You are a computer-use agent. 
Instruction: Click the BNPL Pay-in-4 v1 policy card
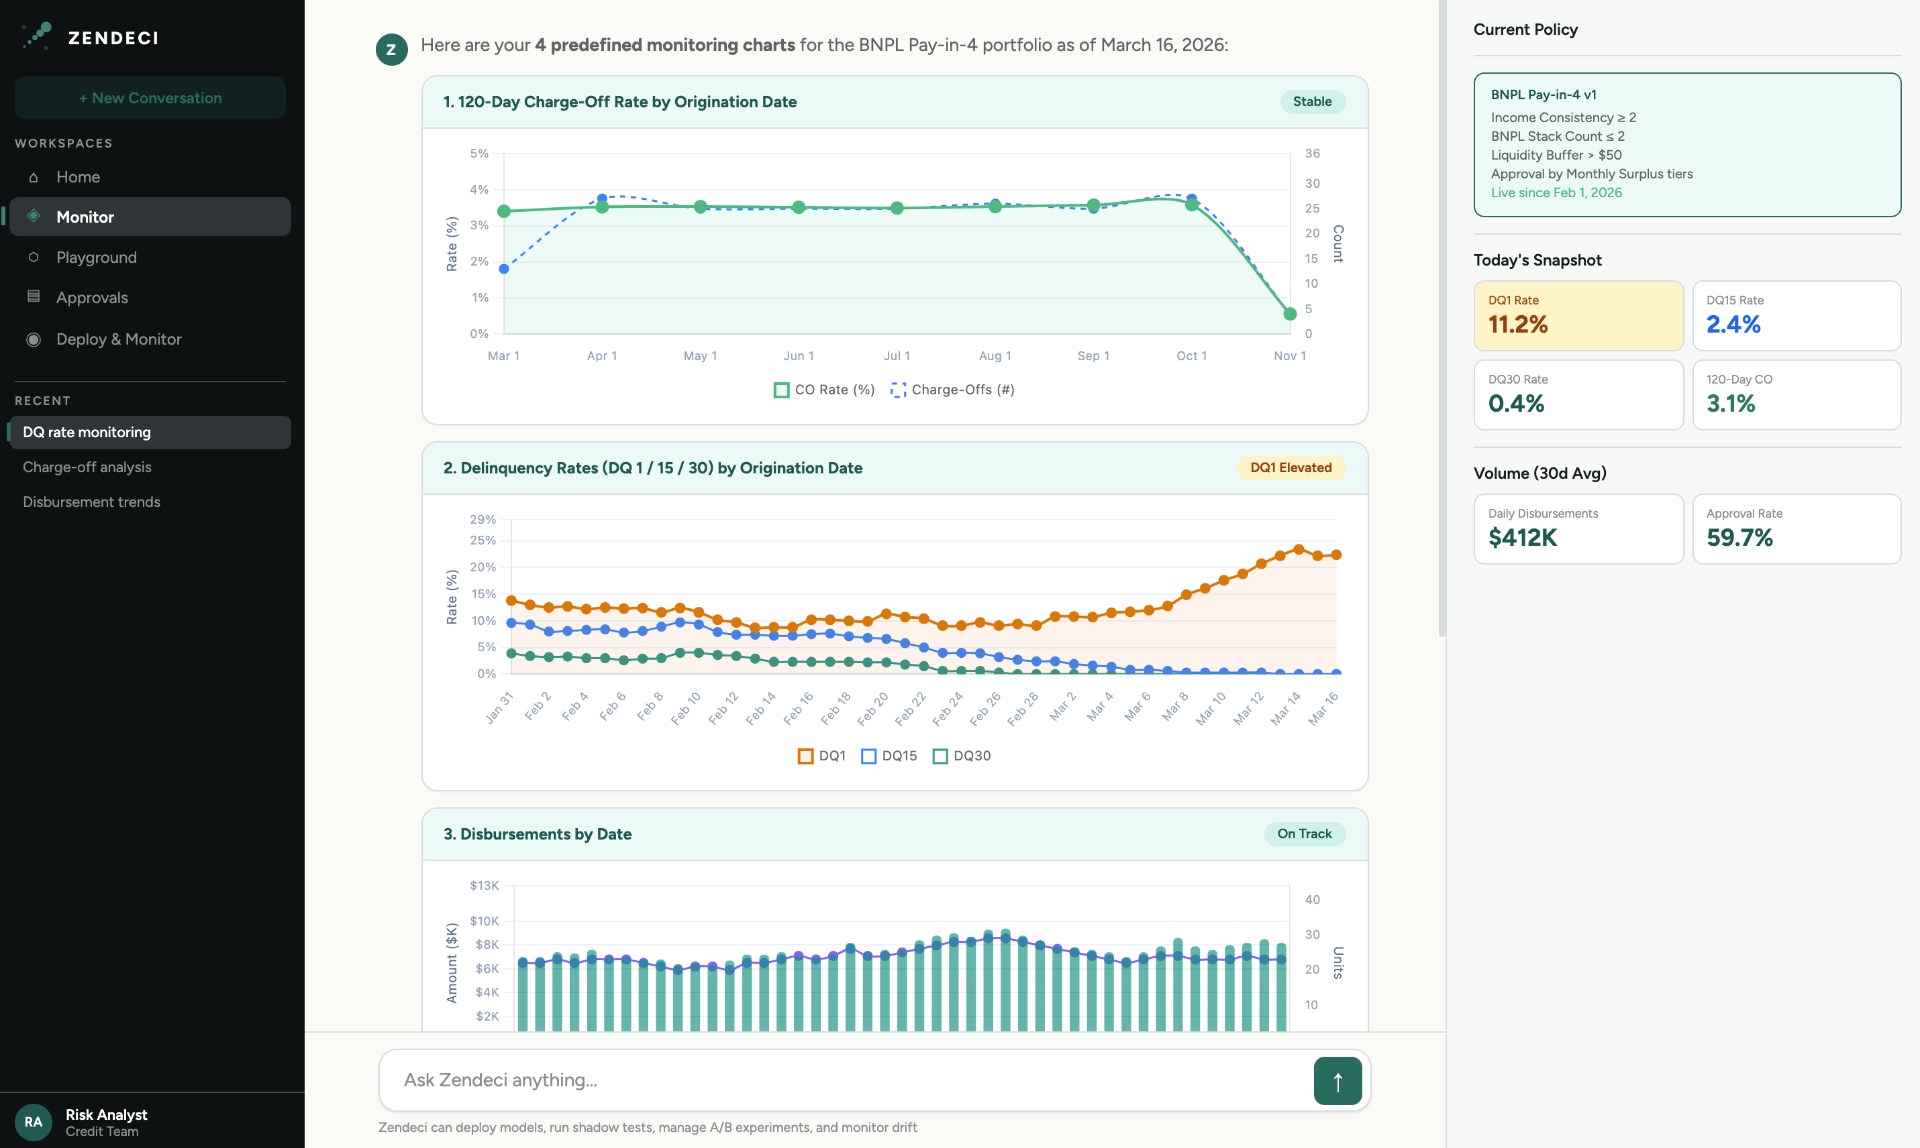point(1687,145)
